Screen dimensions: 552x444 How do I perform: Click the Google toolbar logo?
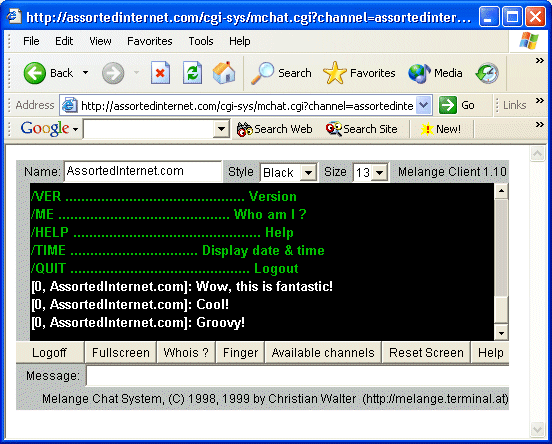click(x=45, y=129)
